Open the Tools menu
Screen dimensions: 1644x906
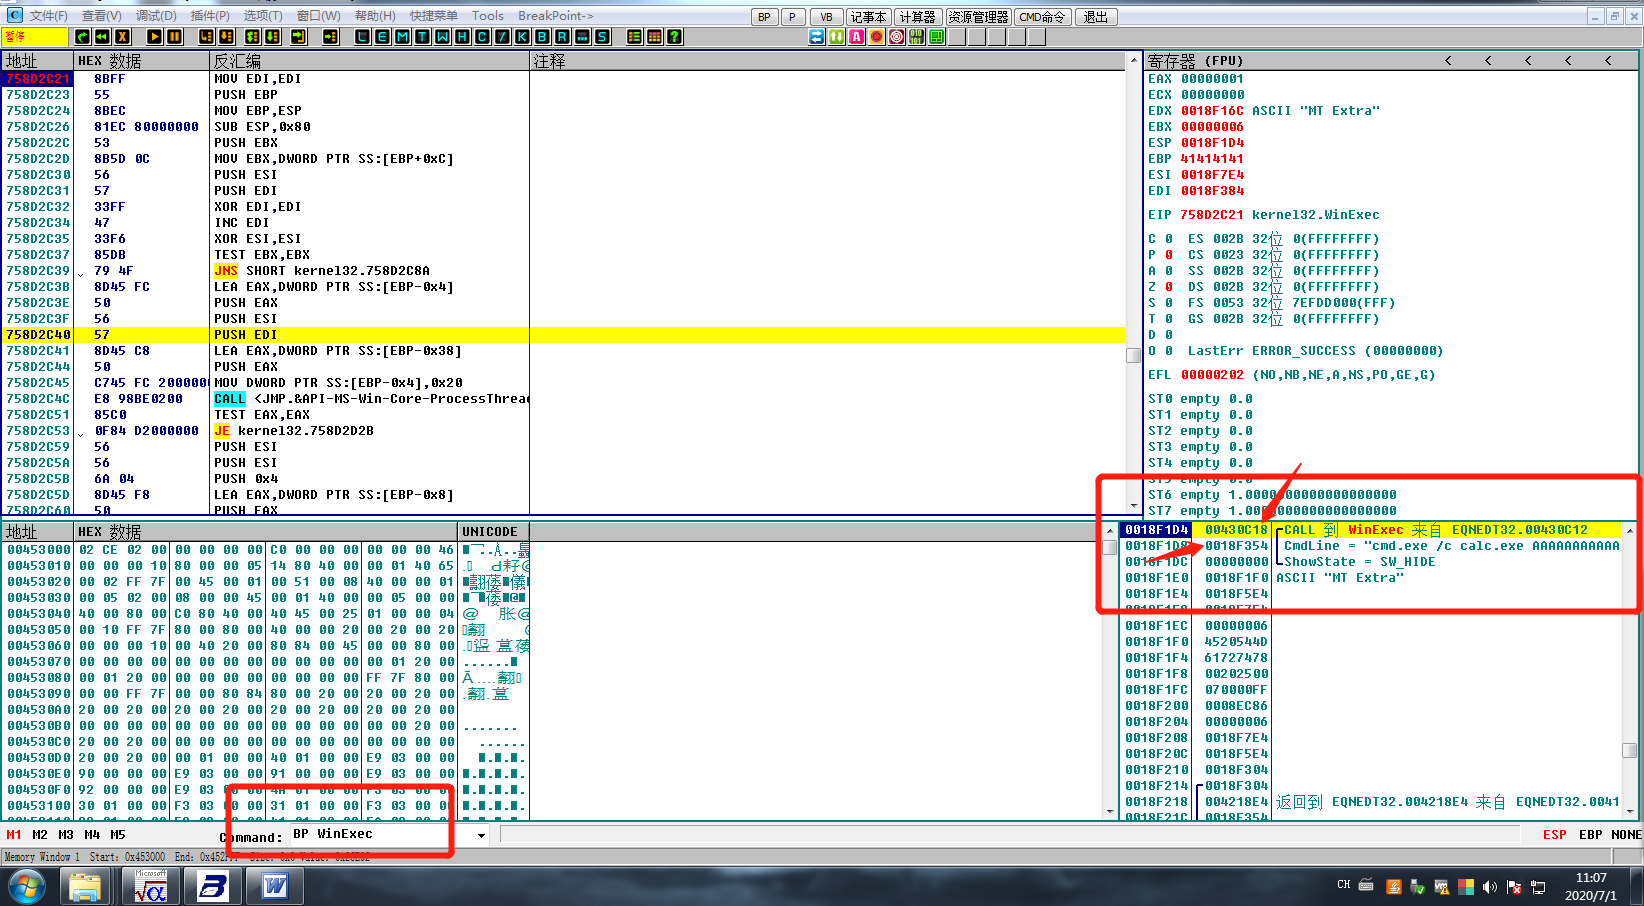tap(488, 16)
